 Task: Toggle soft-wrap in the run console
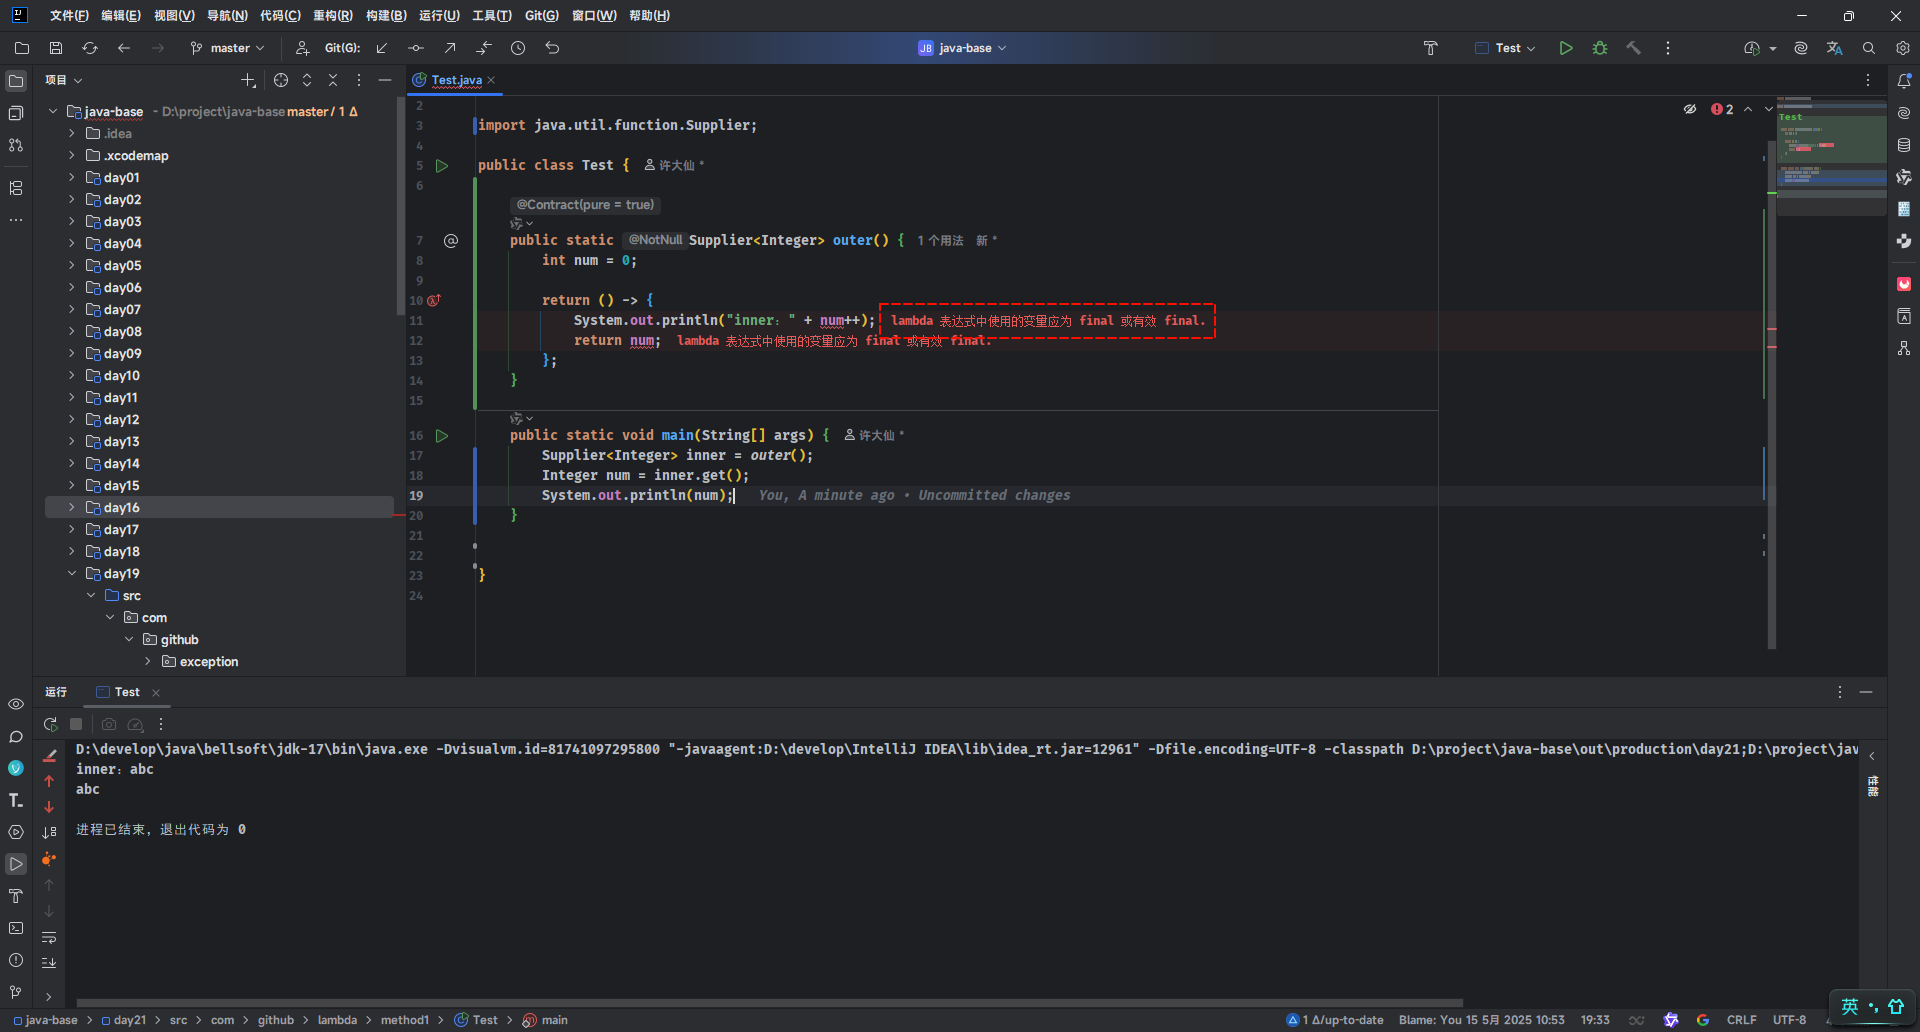pos(49,937)
